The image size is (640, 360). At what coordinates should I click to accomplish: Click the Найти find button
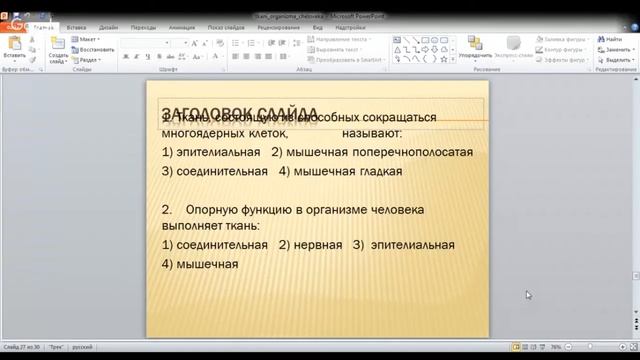610,39
